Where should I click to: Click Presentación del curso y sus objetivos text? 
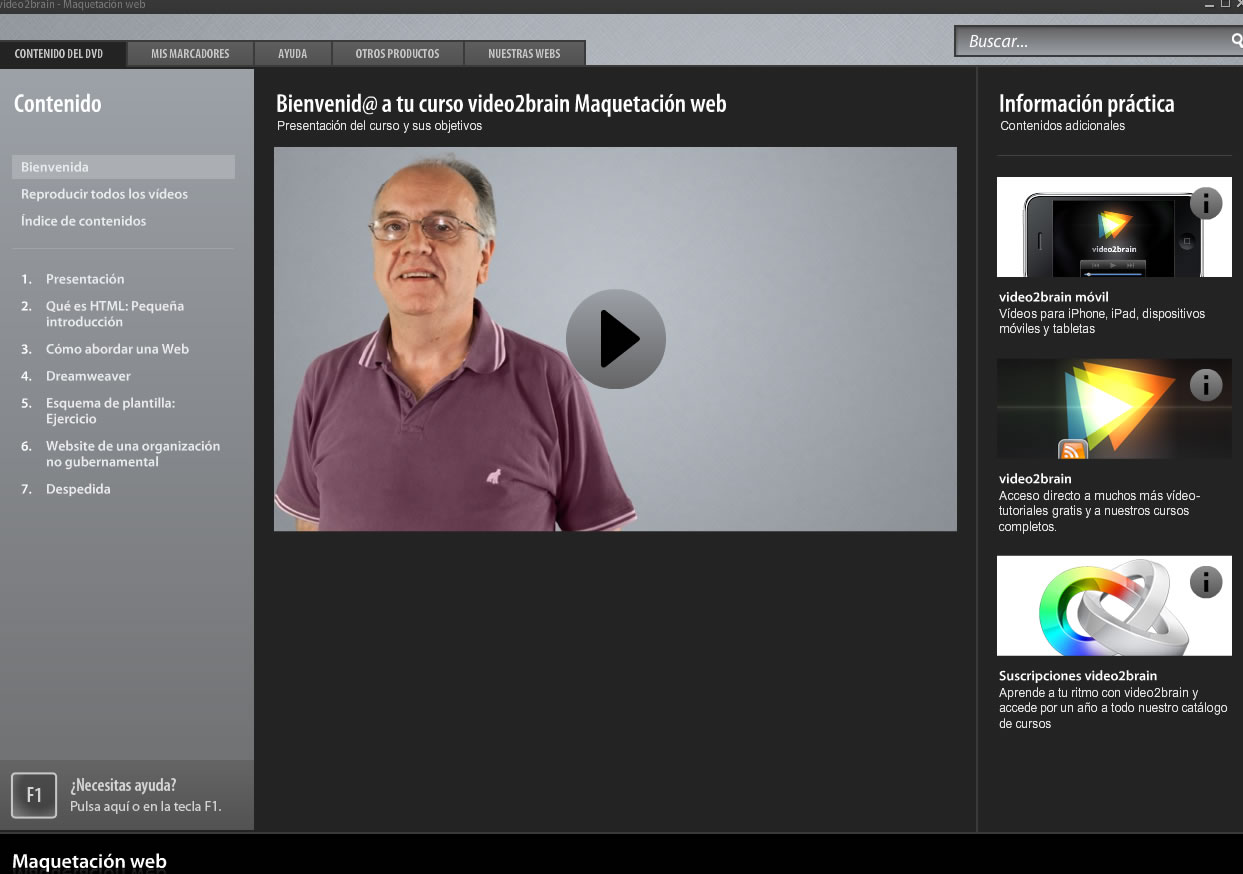pyautogui.click(x=380, y=126)
